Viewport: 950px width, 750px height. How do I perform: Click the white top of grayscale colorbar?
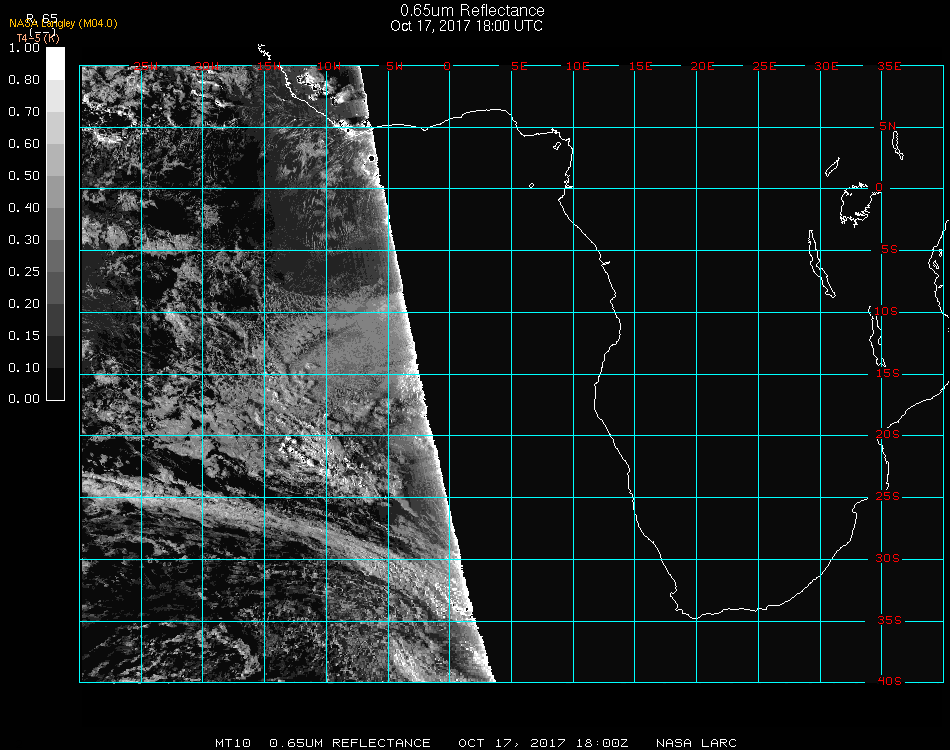point(55,64)
